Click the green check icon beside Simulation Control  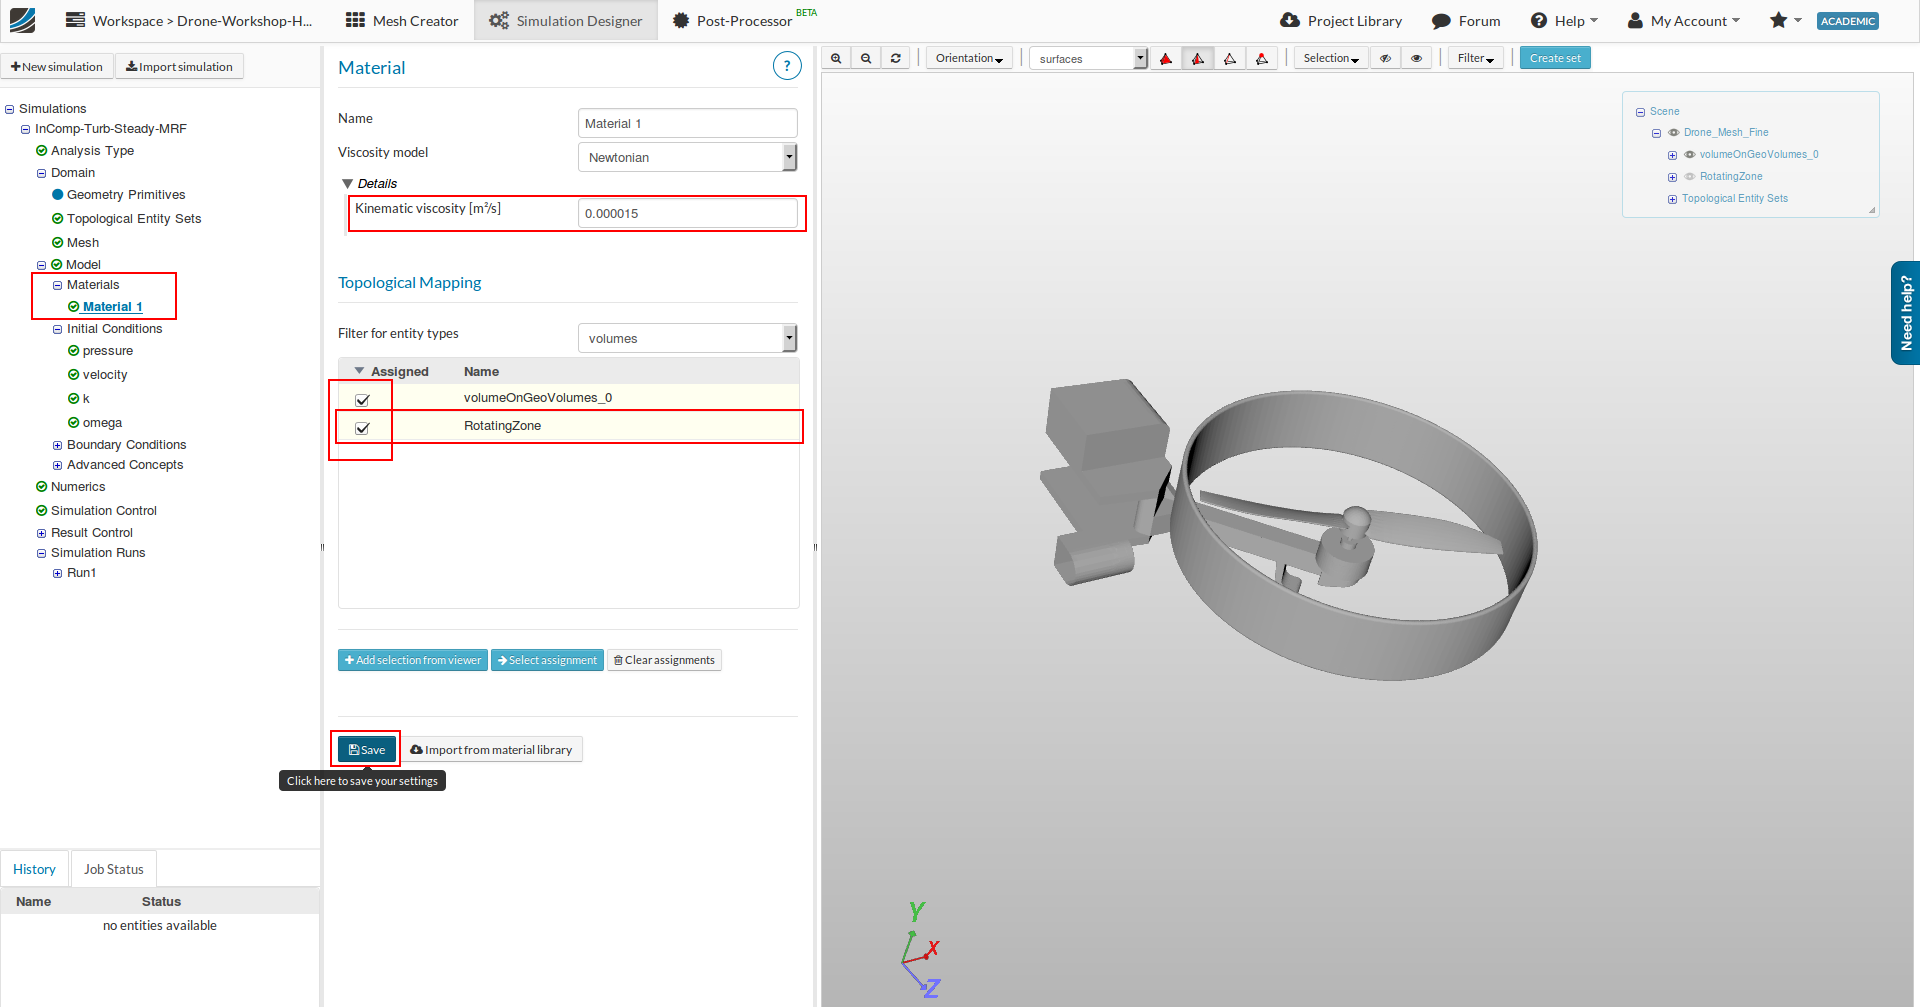pyautogui.click(x=42, y=511)
